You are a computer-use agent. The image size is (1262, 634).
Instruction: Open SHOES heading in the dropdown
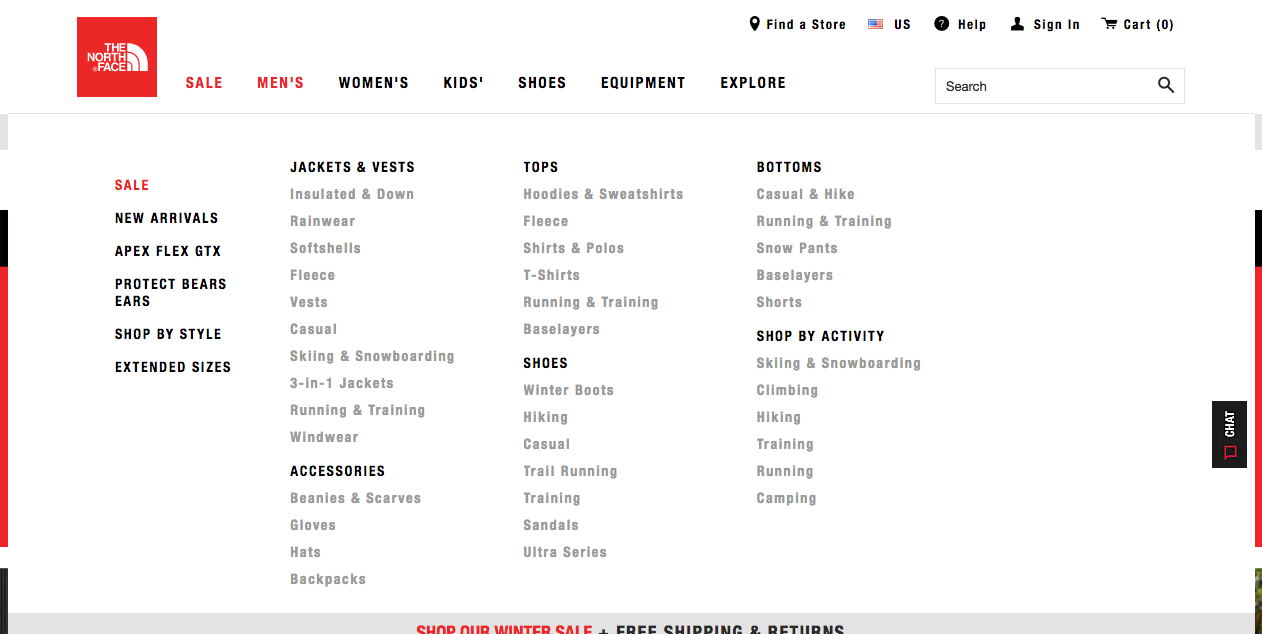coord(545,363)
